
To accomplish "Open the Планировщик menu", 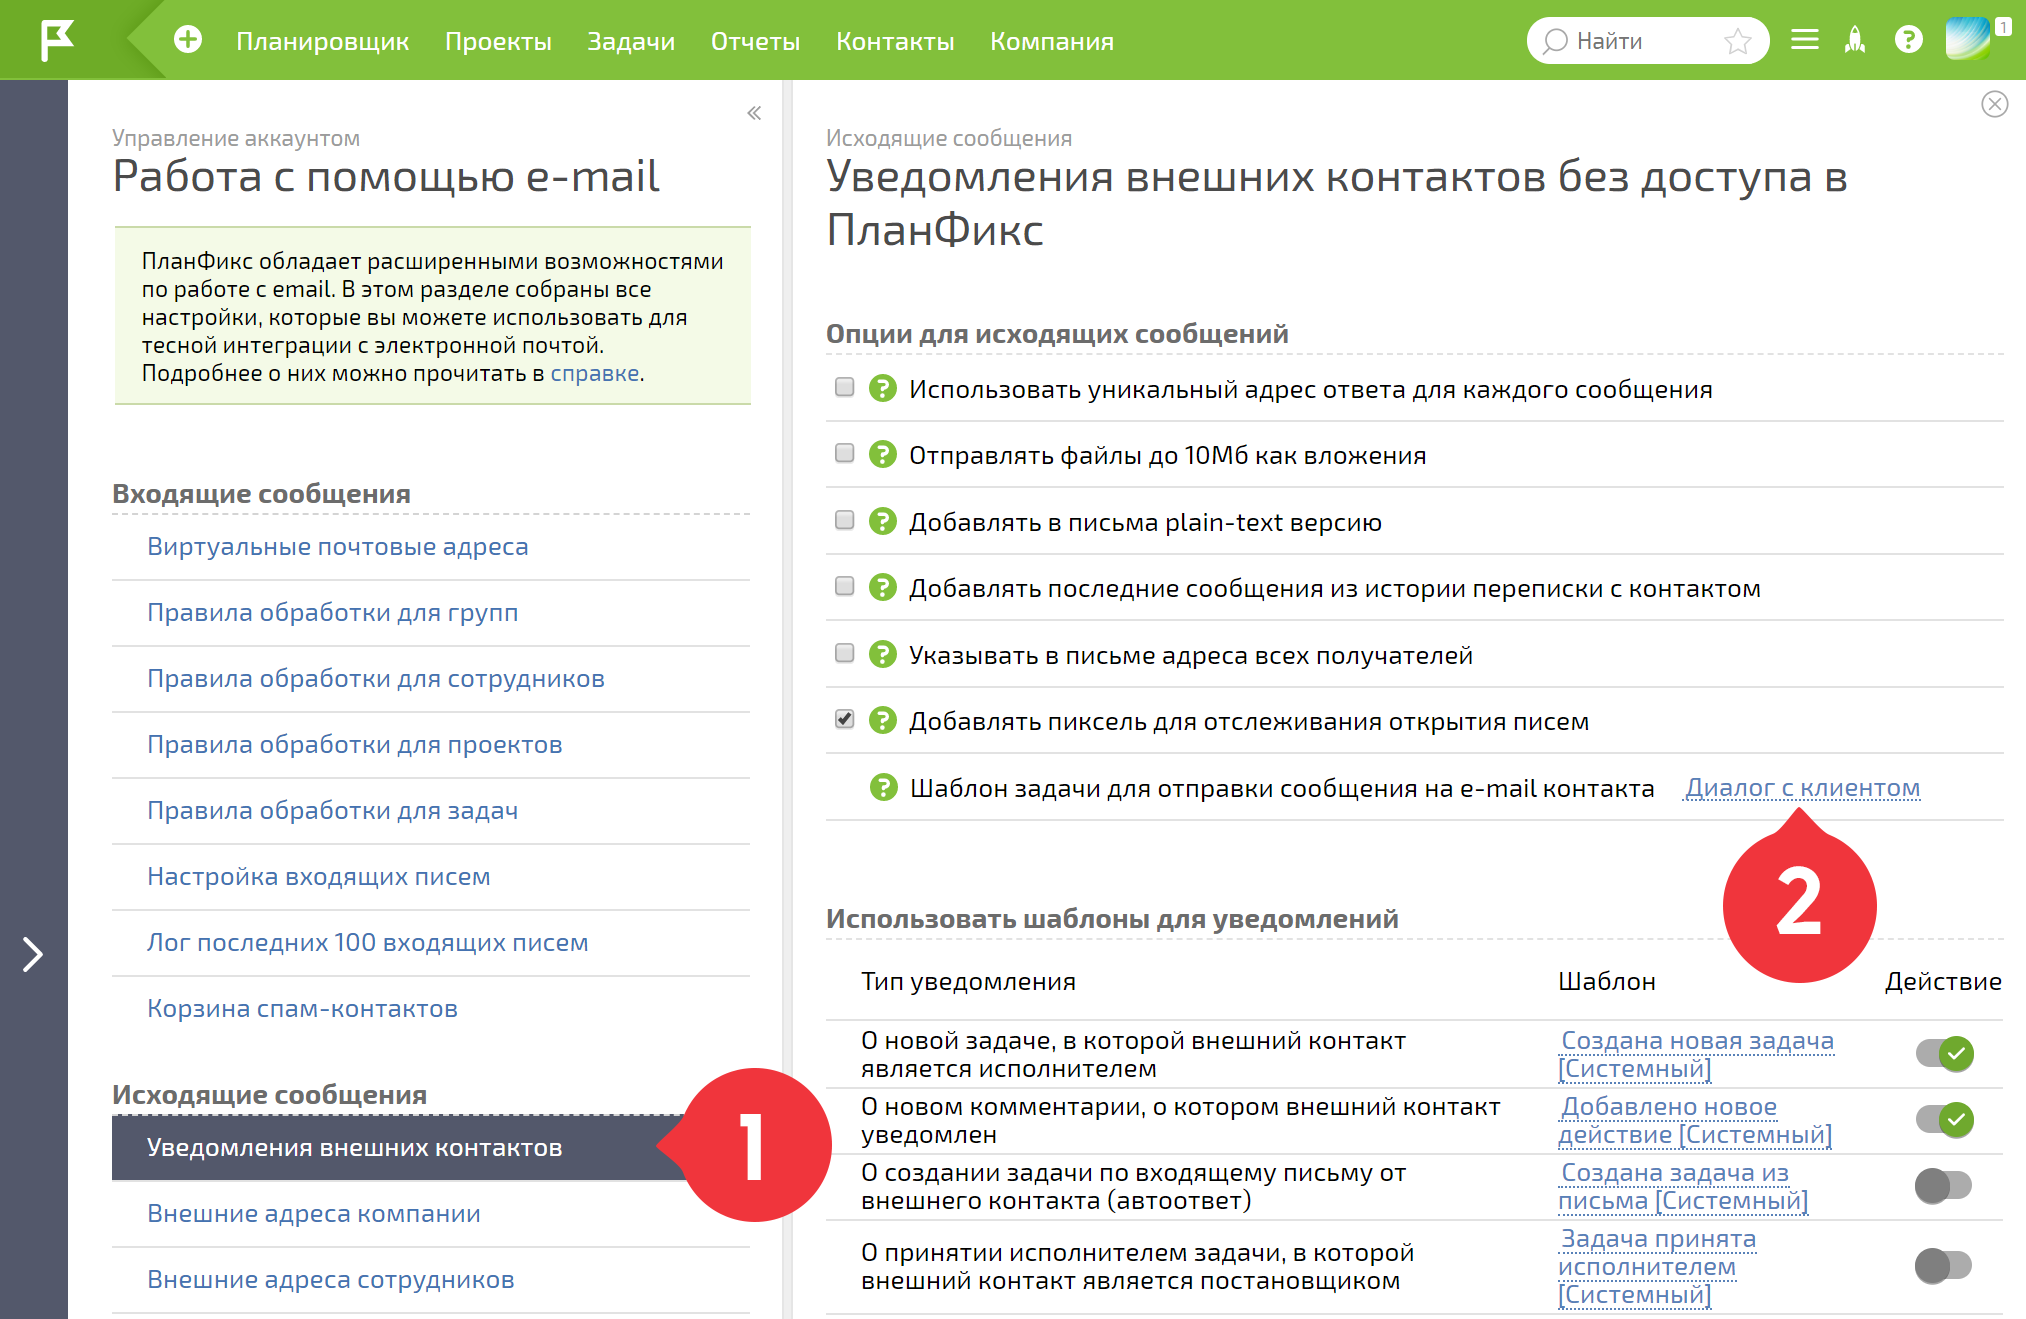I will click(x=322, y=41).
